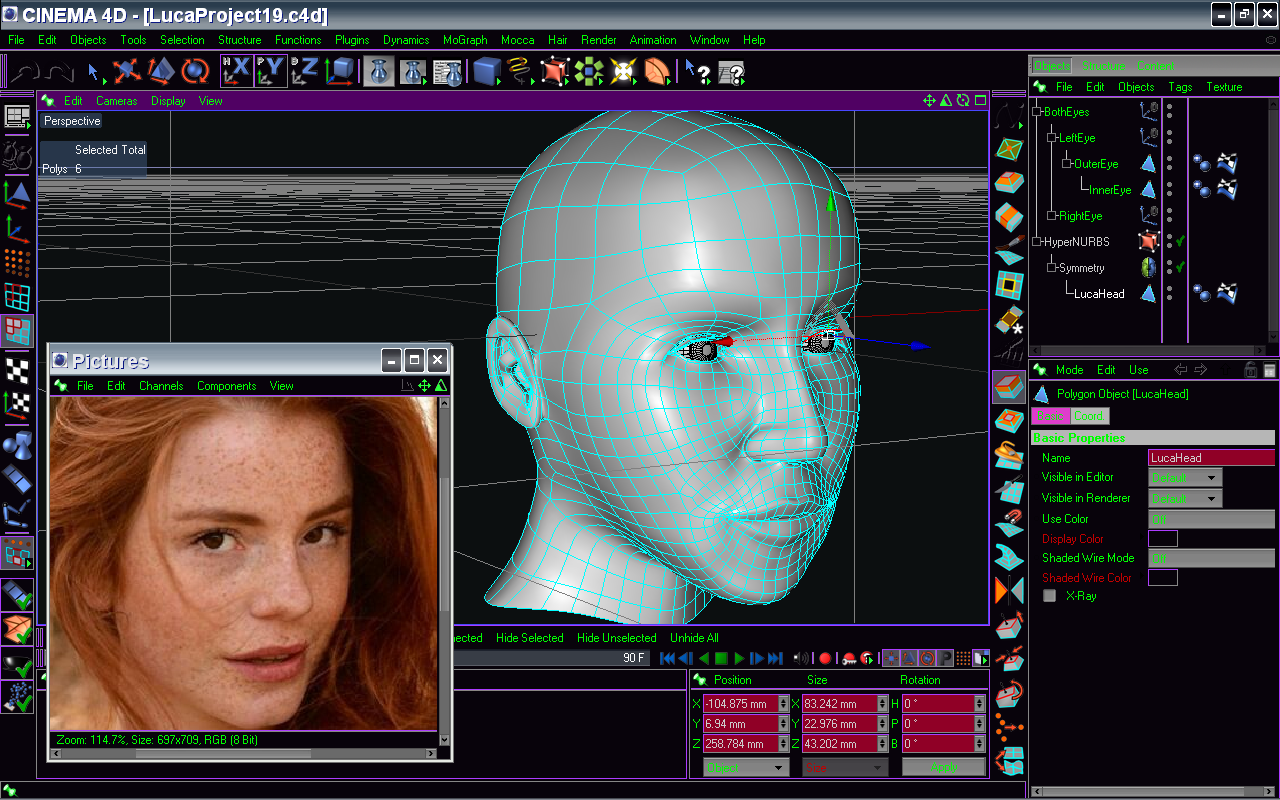
Task: Open the Visible in Renderer dropdown
Action: 1185,498
